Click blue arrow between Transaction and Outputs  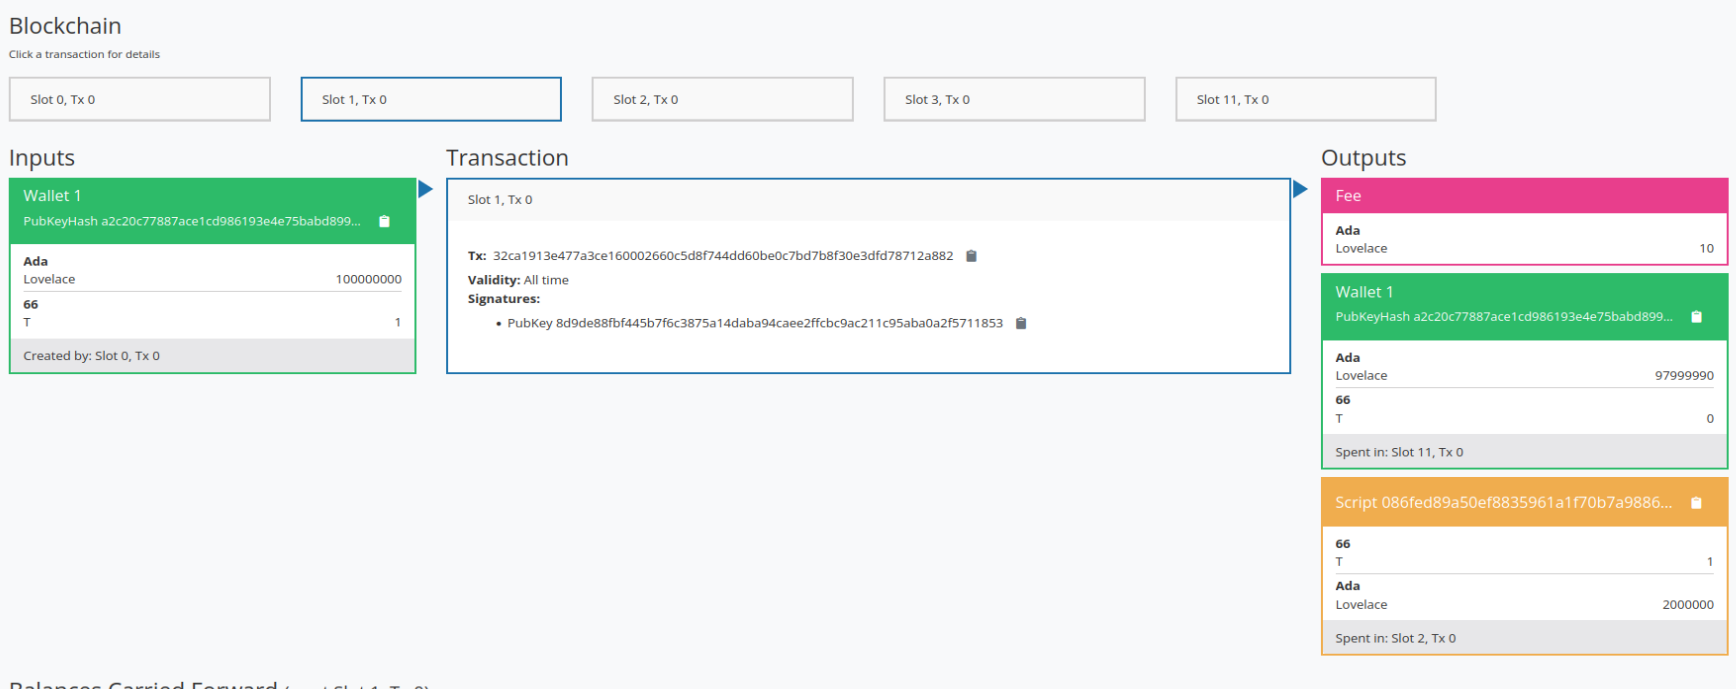click(1300, 189)
